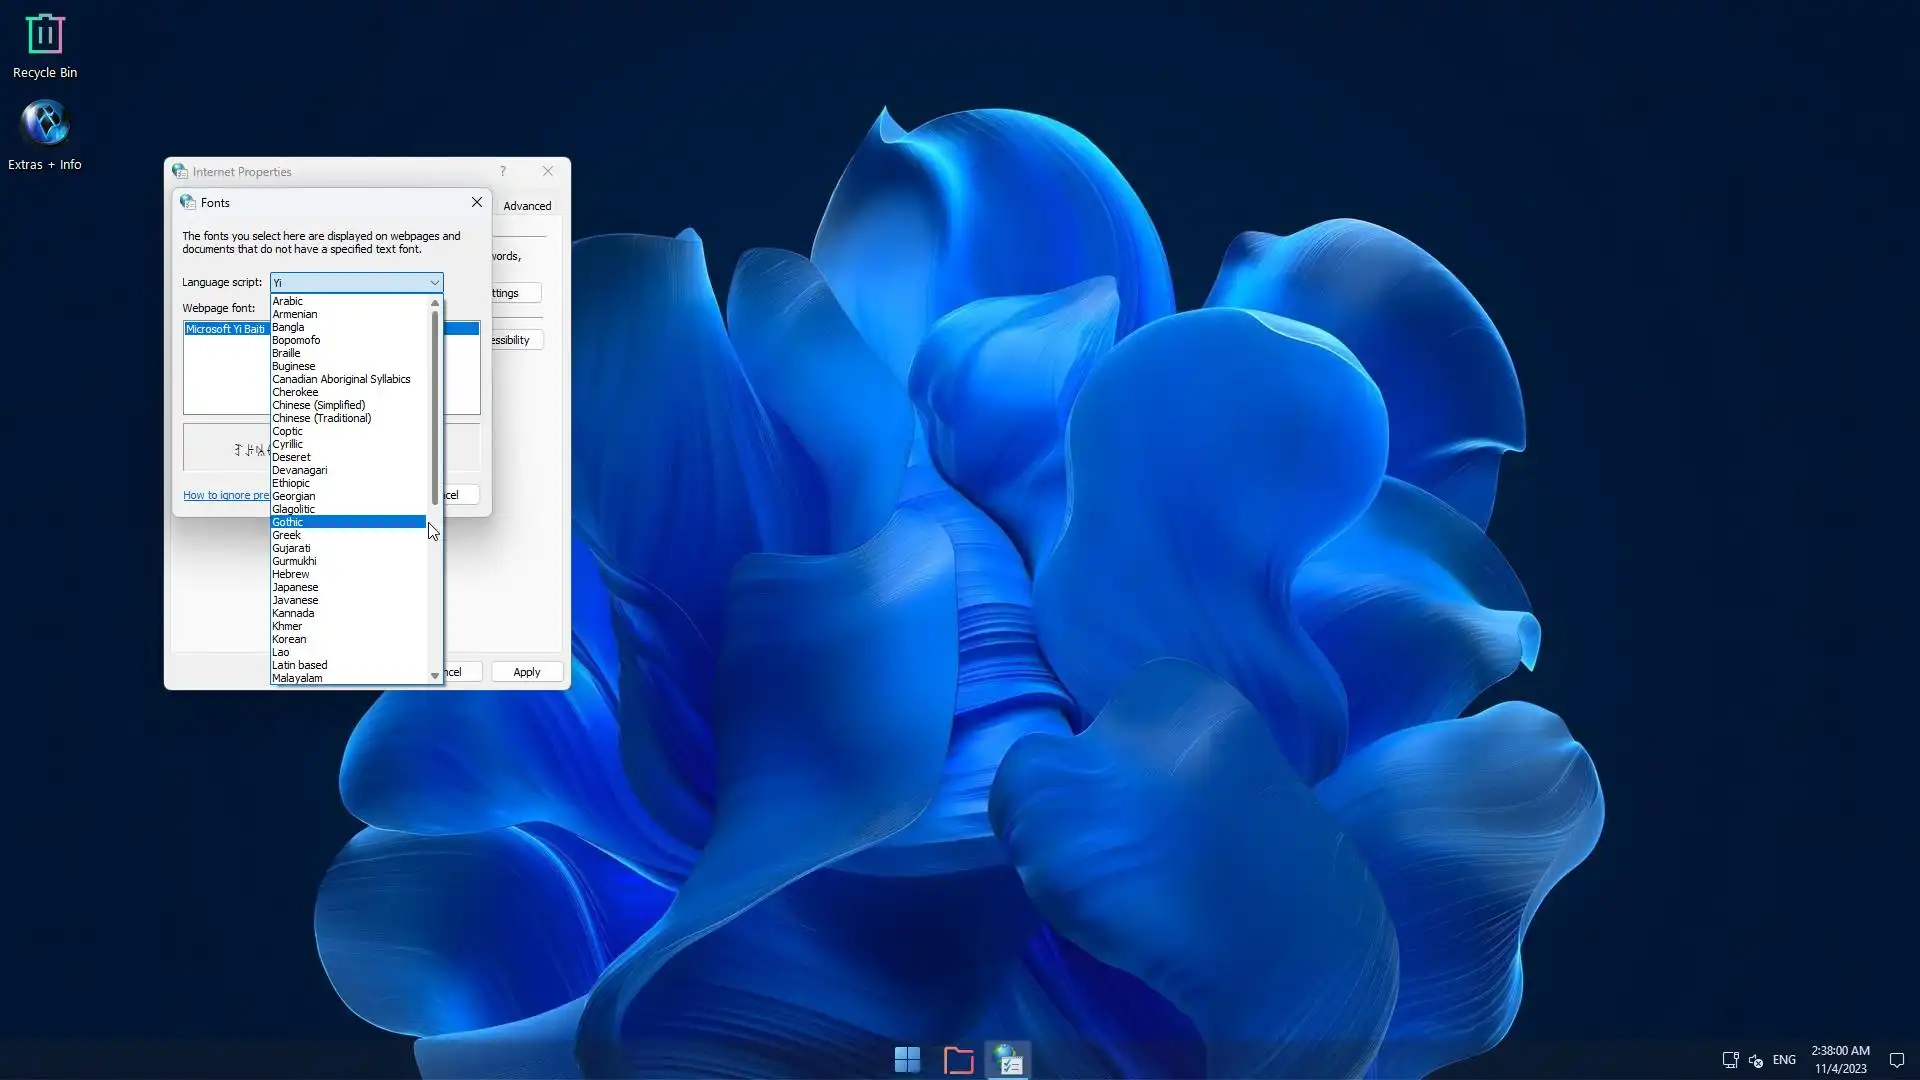Switch to the Advanced tab

coord(527,206)
